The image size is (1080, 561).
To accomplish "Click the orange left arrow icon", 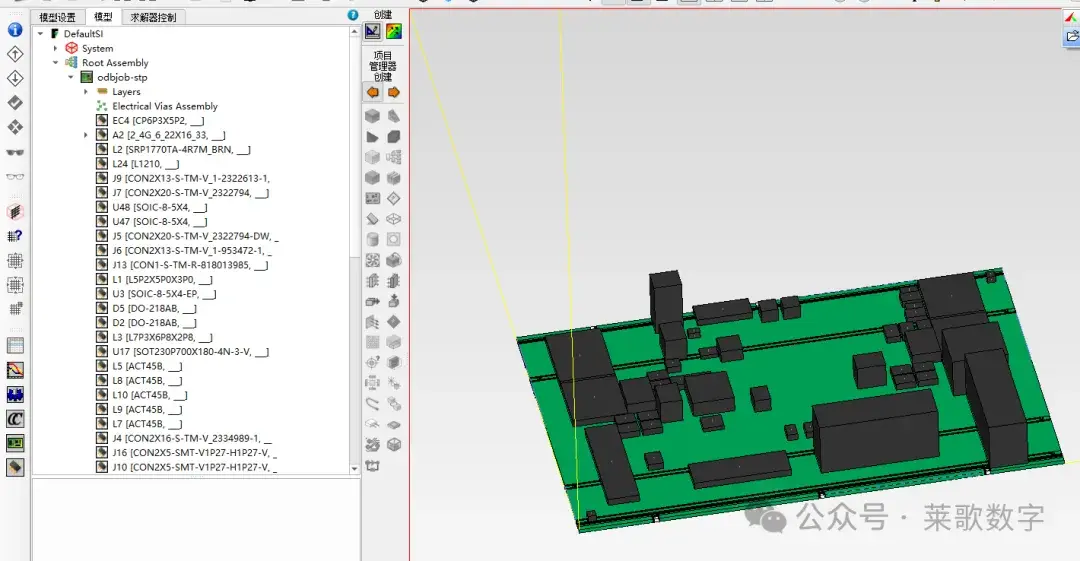I will click(373, 92).
